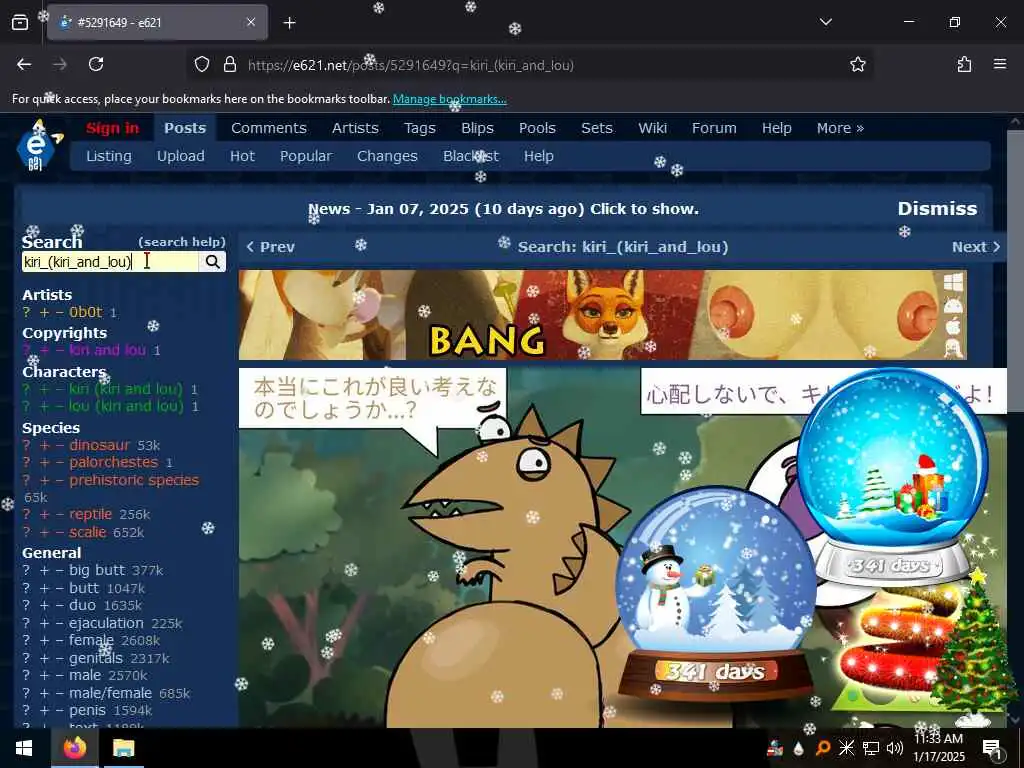Open the Comments section
The image size is (1024, 768).
click(x=268, y=128)
